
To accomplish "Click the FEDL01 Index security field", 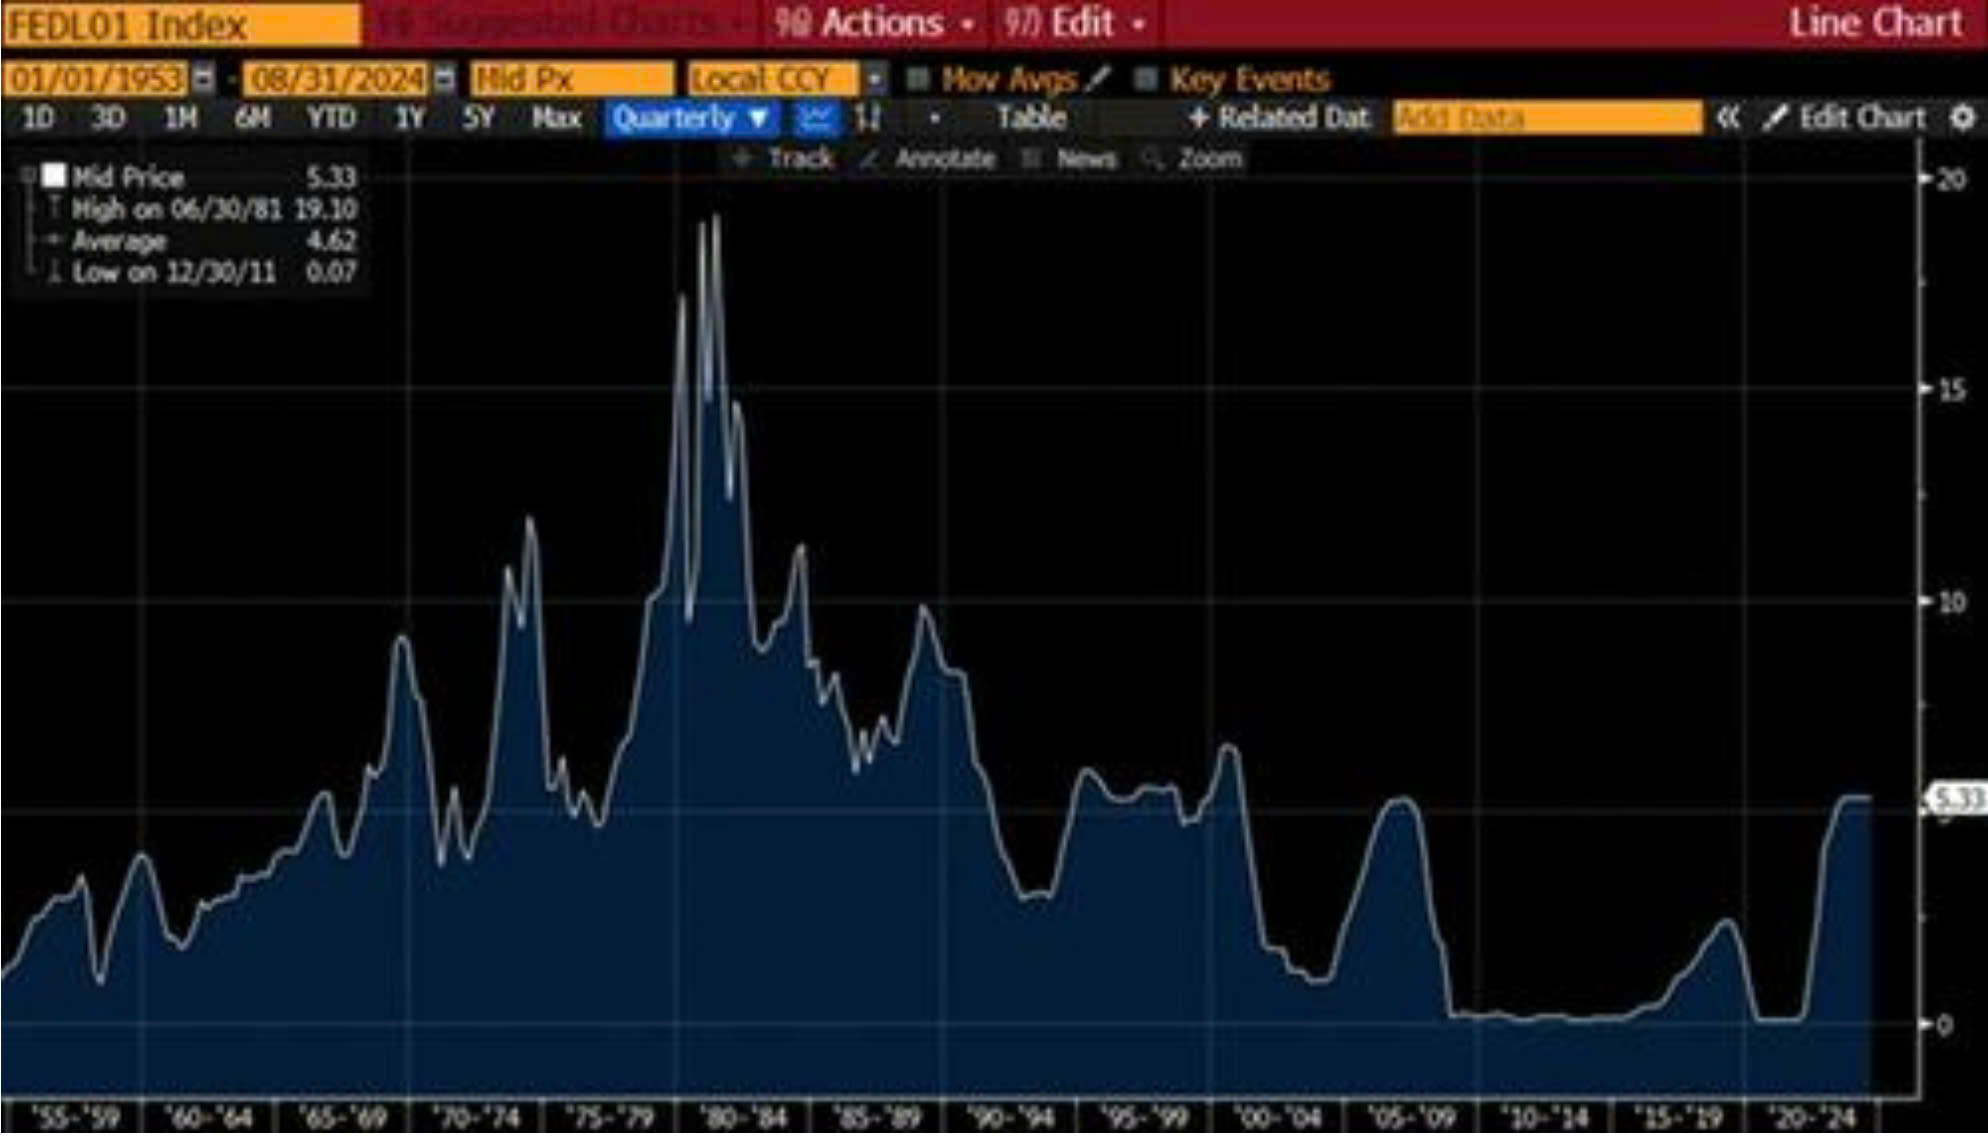I will [181, 24].
